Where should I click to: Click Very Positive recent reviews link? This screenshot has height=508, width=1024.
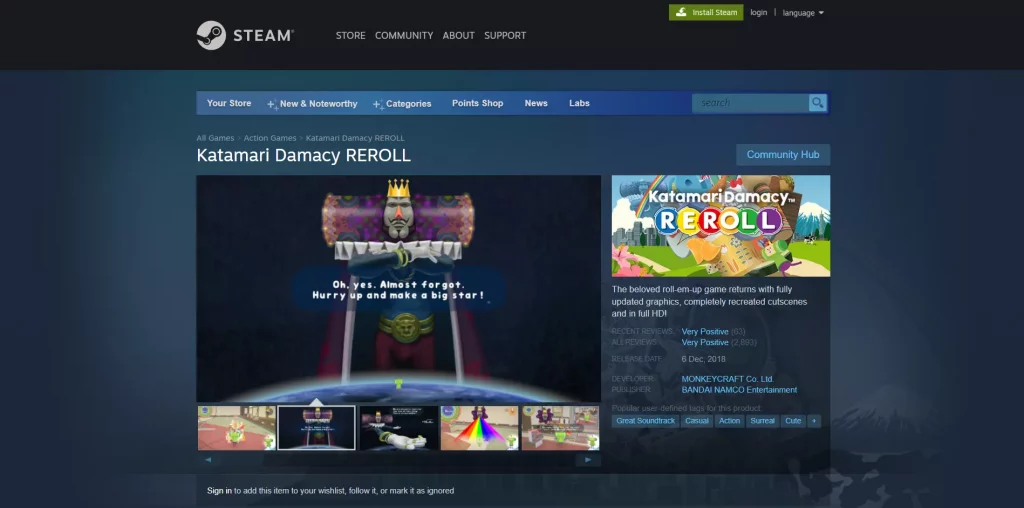click(x=705, y=332)
